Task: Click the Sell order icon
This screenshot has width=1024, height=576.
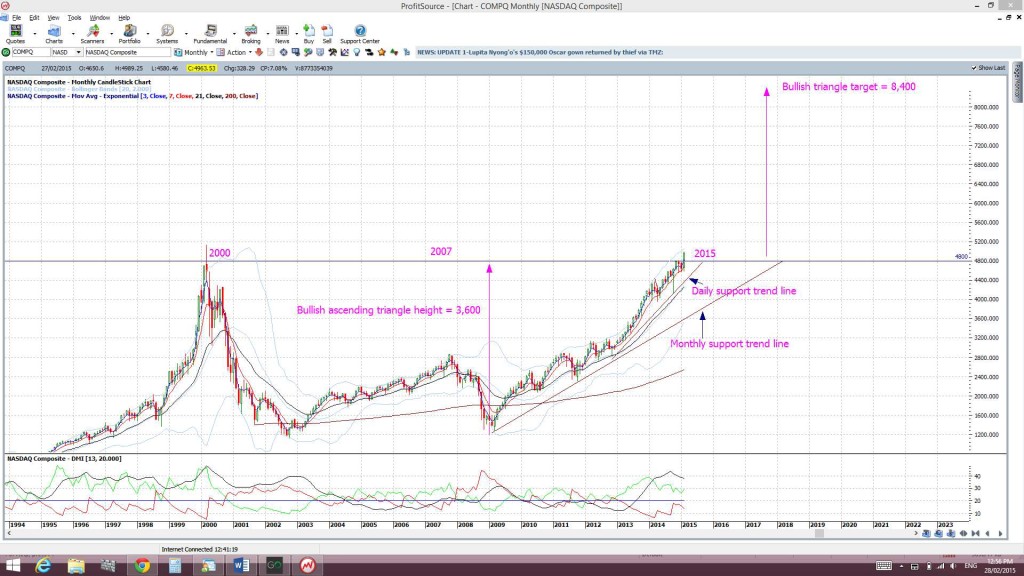Action: (x=327, y=33)
